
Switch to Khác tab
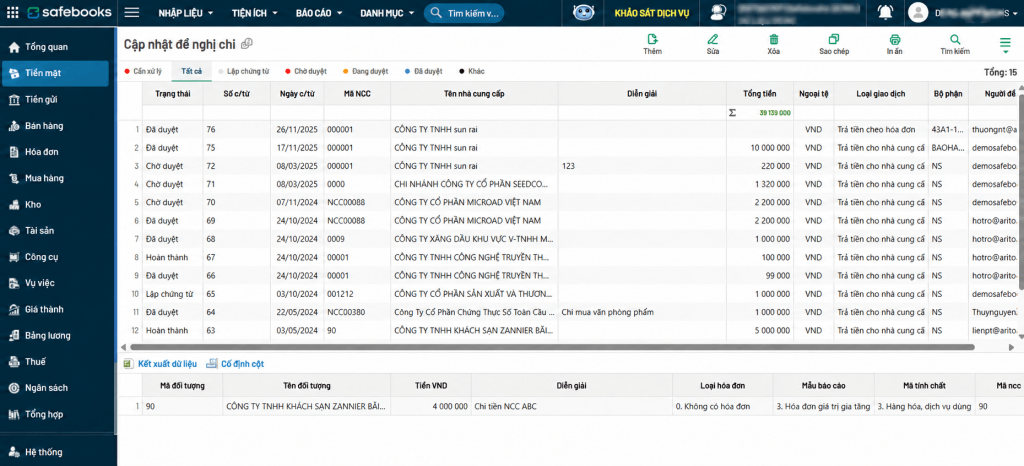click(472, 71)
